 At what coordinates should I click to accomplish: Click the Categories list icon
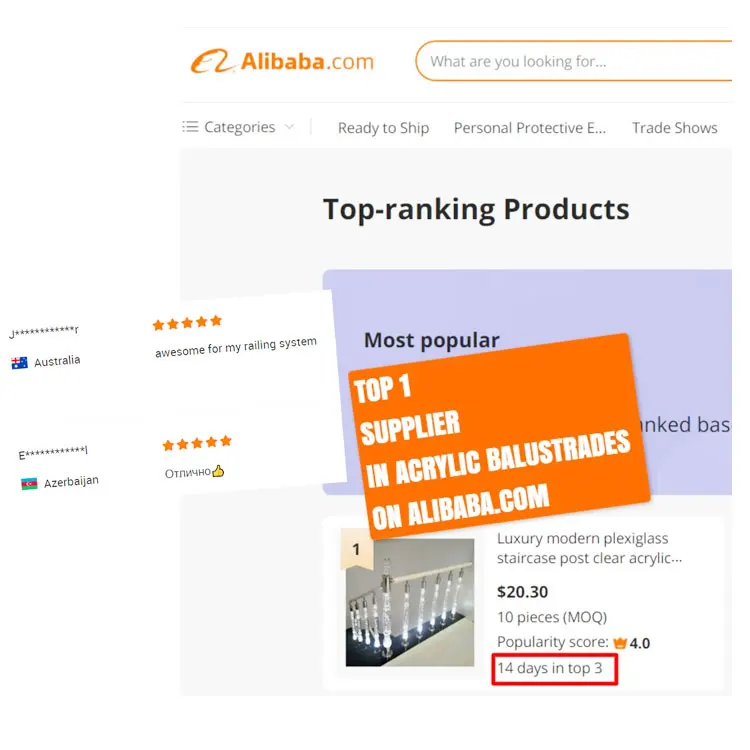pos(190,127)
